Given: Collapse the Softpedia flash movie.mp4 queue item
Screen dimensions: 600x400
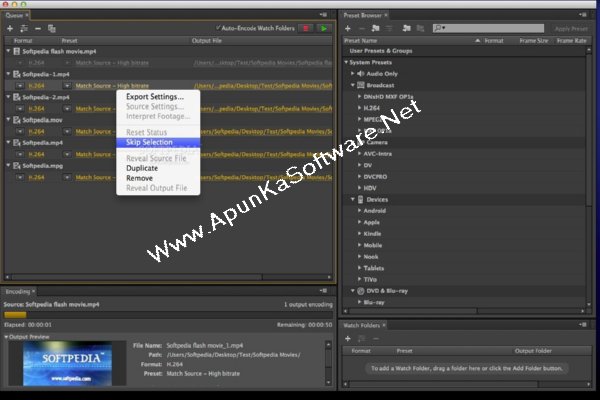Looking at the screenshot, I should (8, 51).
